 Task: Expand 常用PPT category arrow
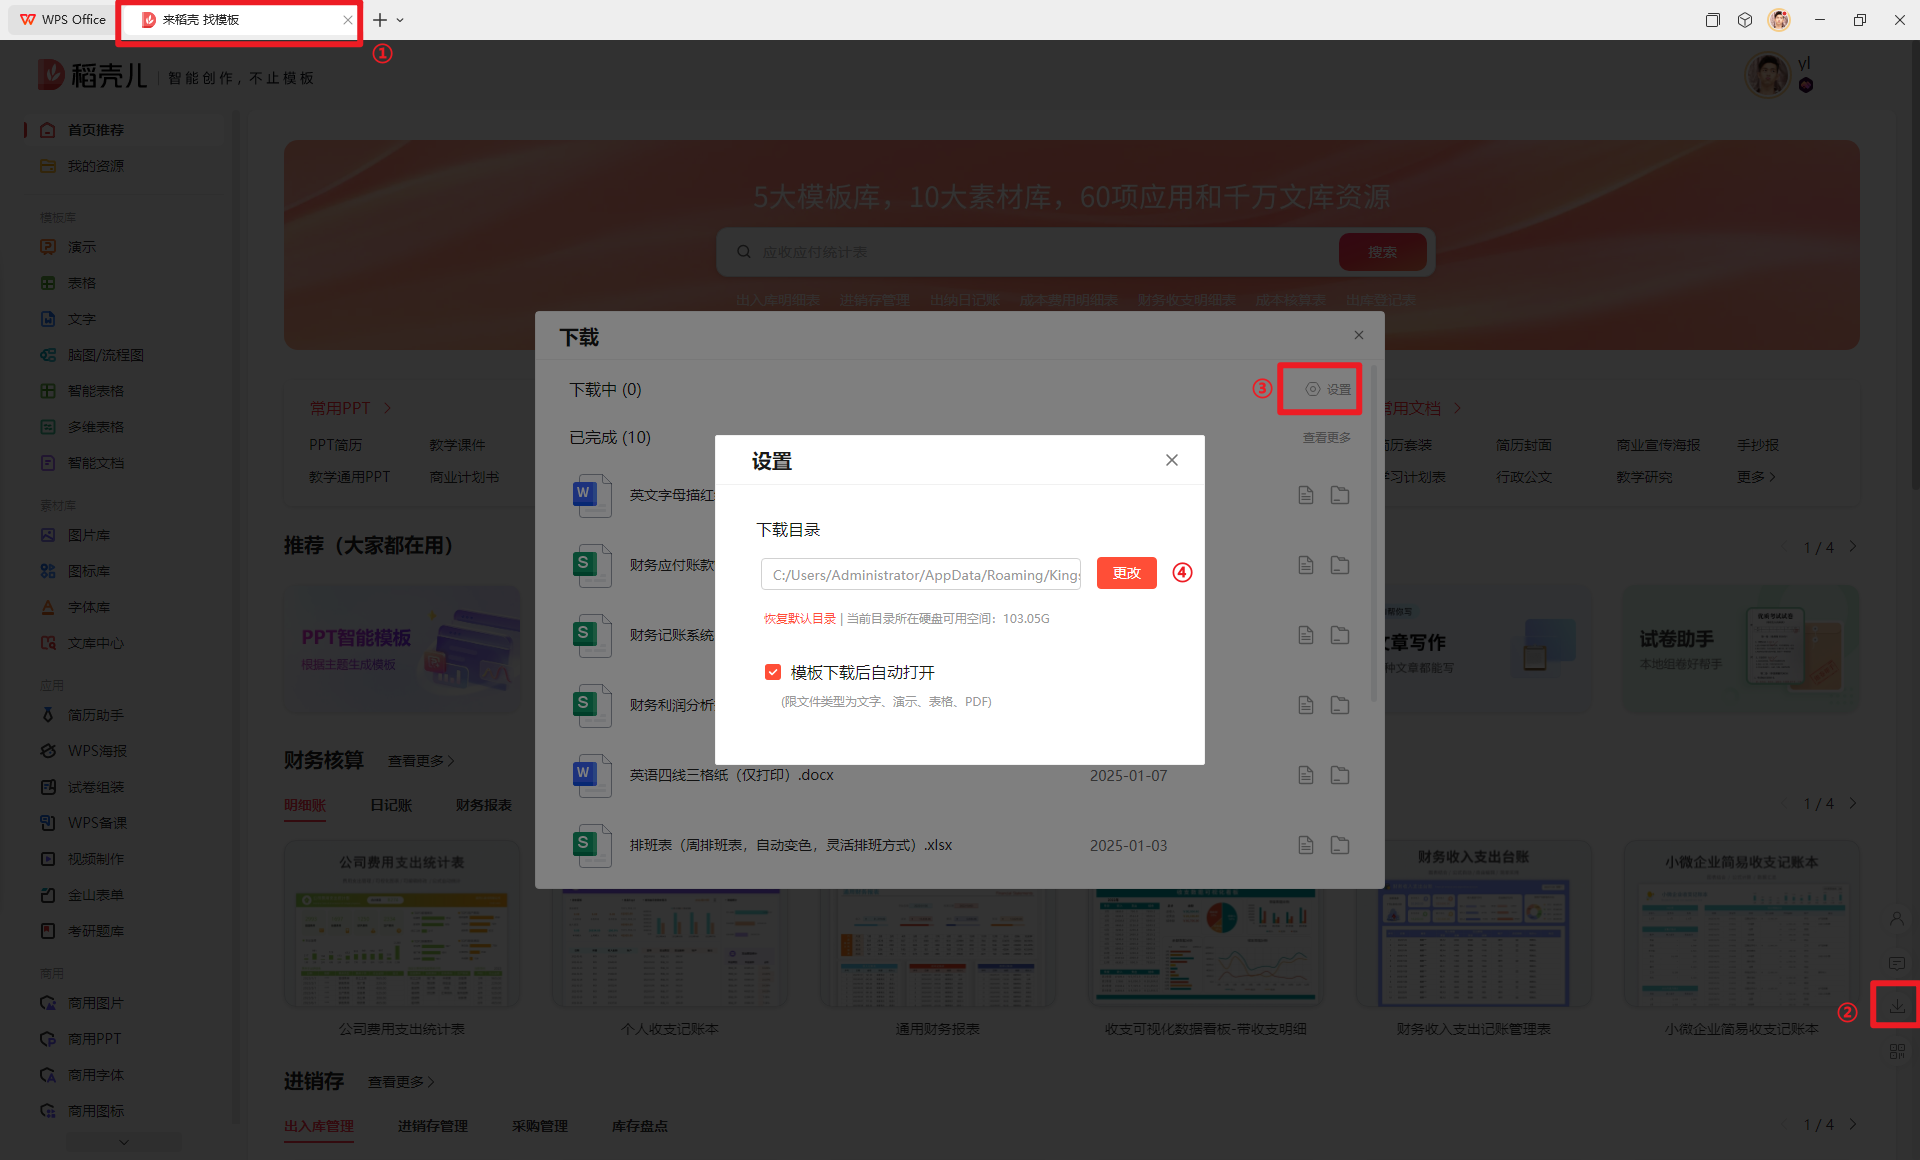click(x=388, y=408)
